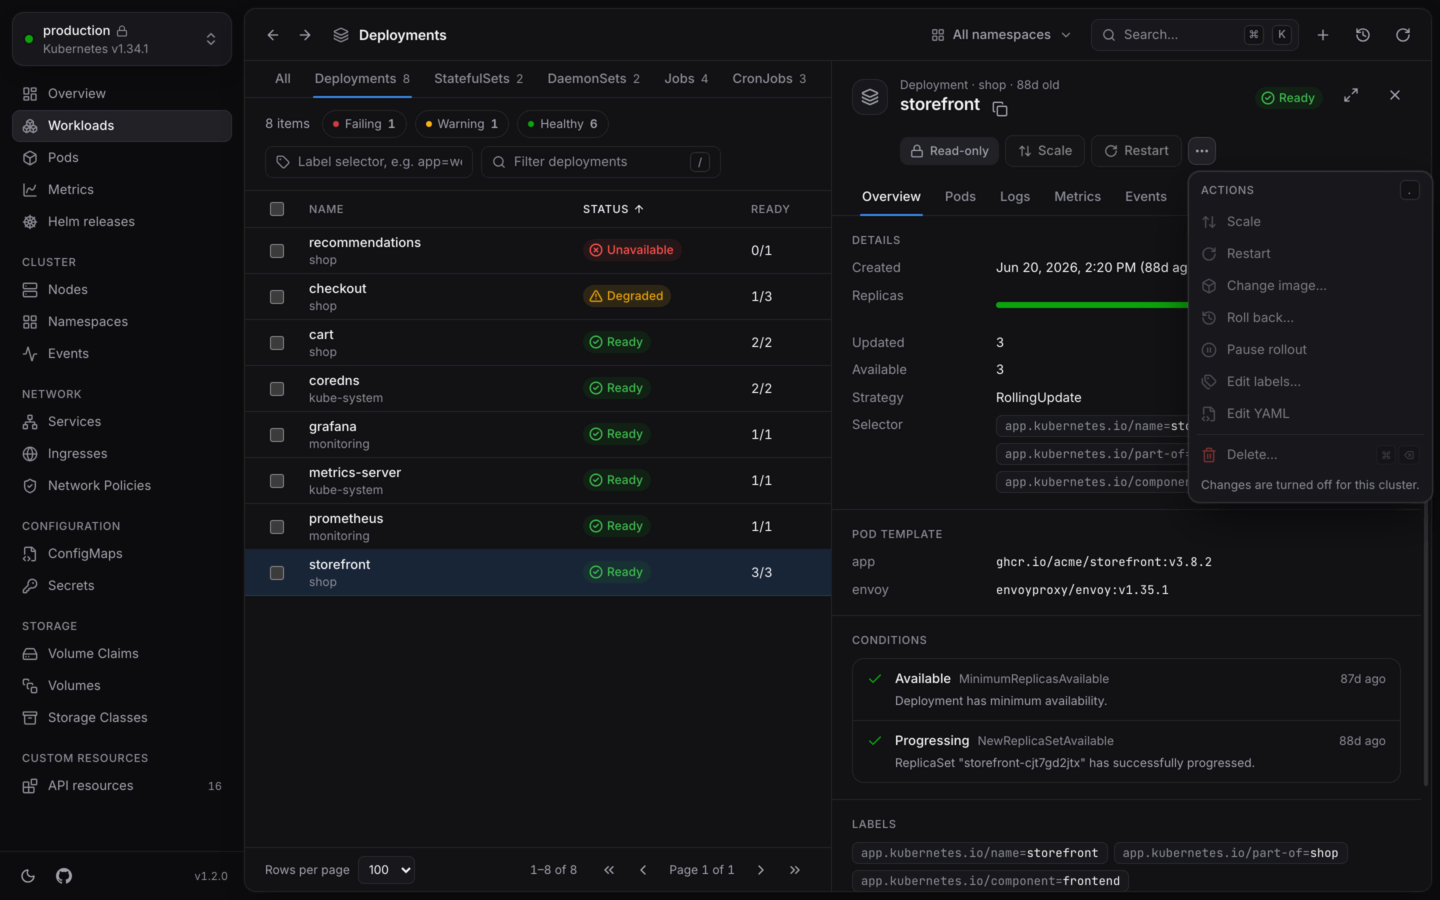The width and height of the screenshot is (1440, 900).
Task: Switch to the StatefulSets tab
Action: click(x=478, y=79)
